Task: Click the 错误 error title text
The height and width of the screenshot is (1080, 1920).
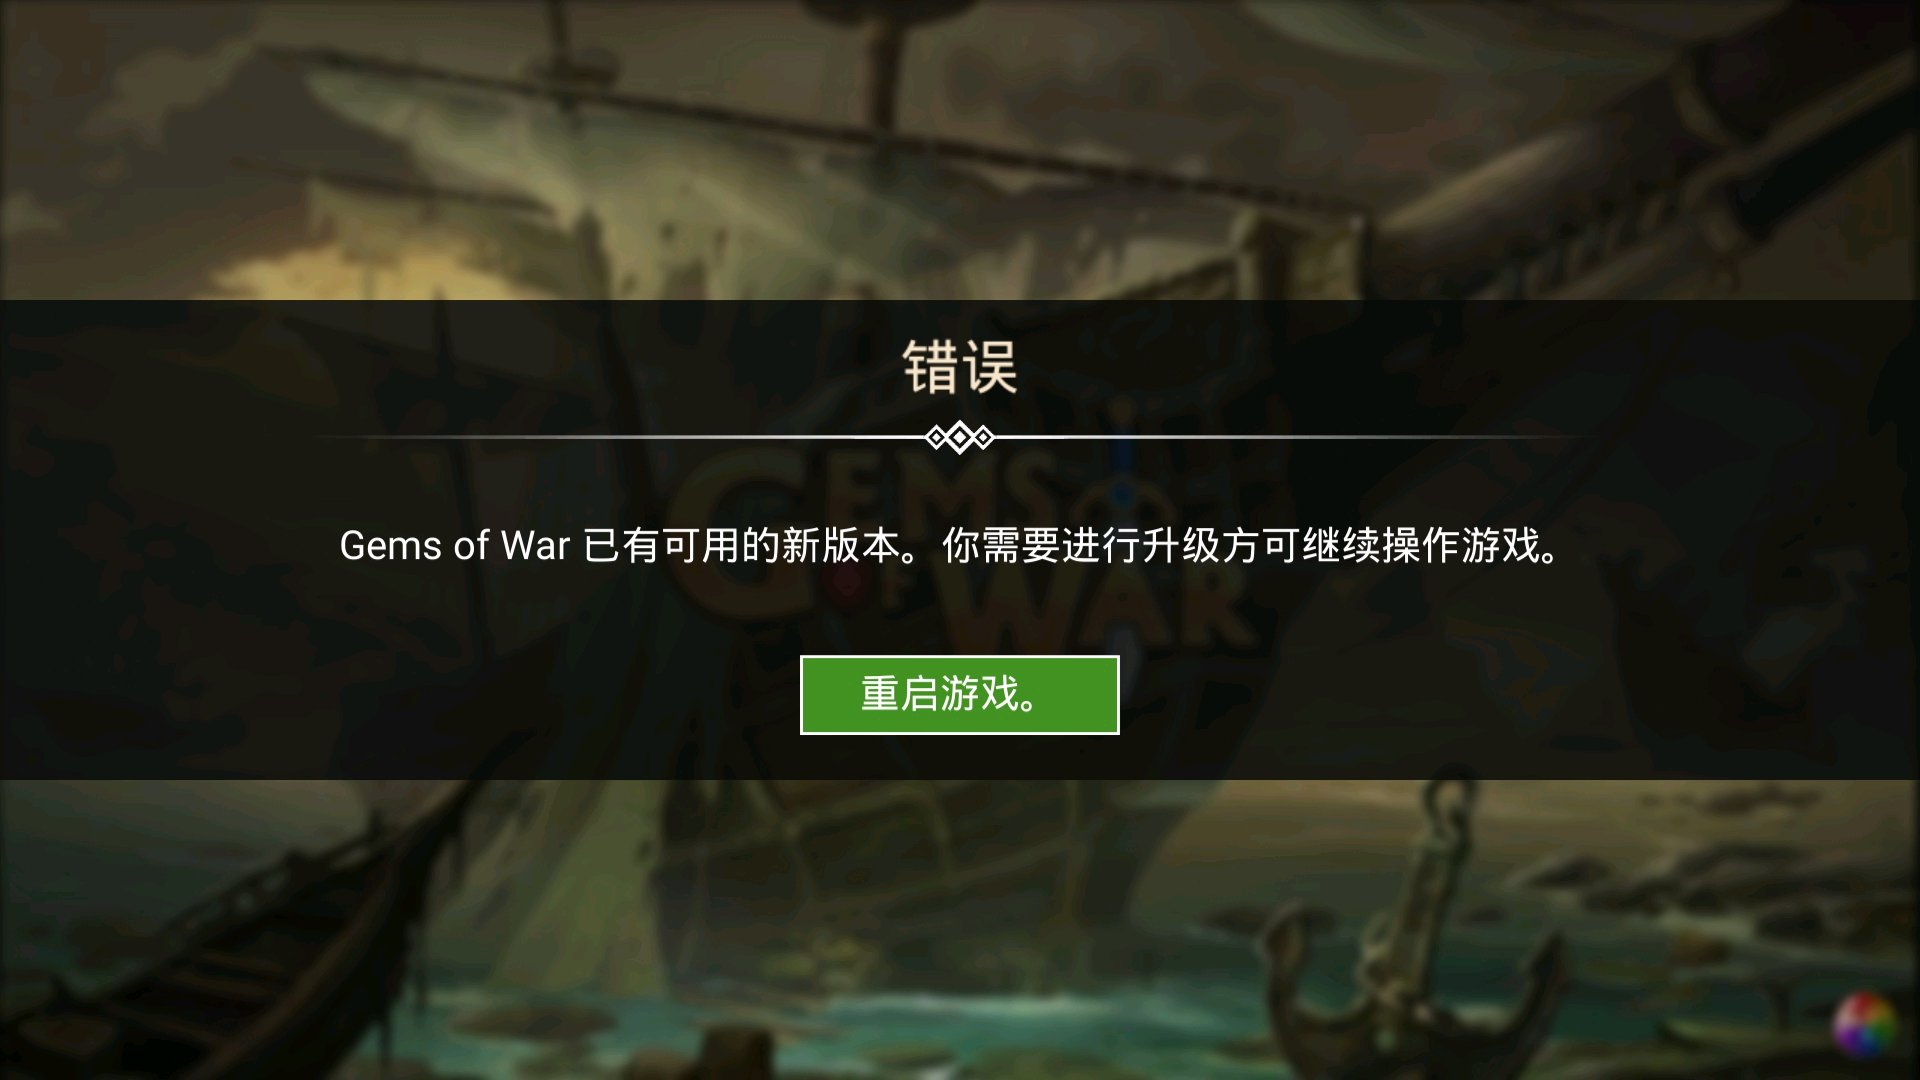Action: tap(960, 367)
